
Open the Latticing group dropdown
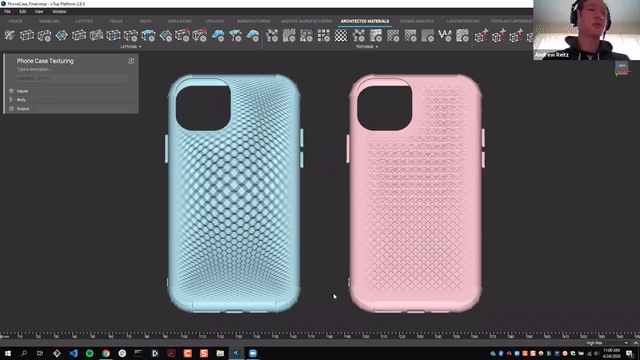pos(131,47)
